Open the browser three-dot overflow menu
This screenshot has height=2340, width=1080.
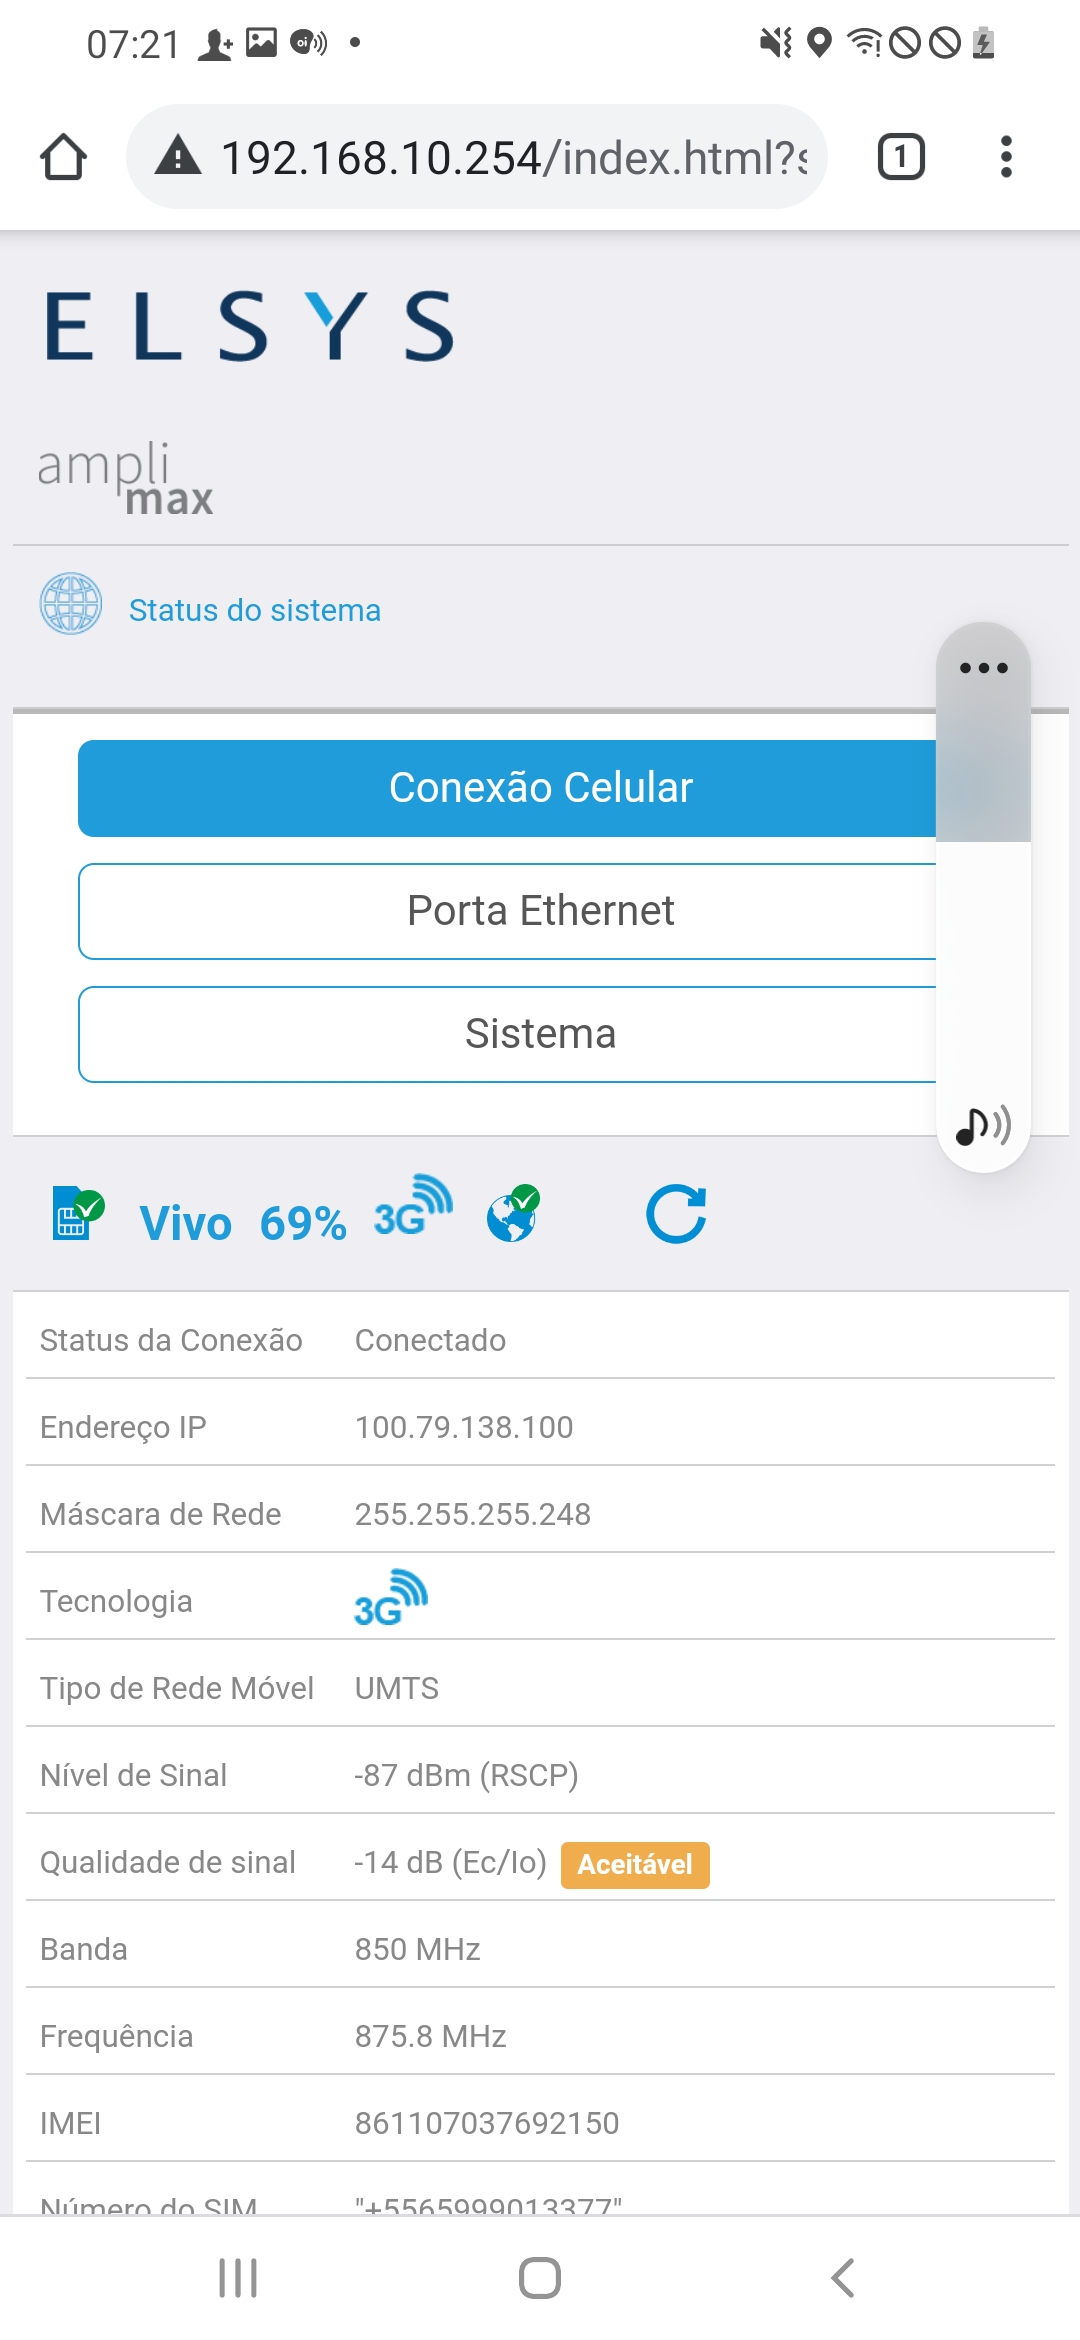[1006, 157]
